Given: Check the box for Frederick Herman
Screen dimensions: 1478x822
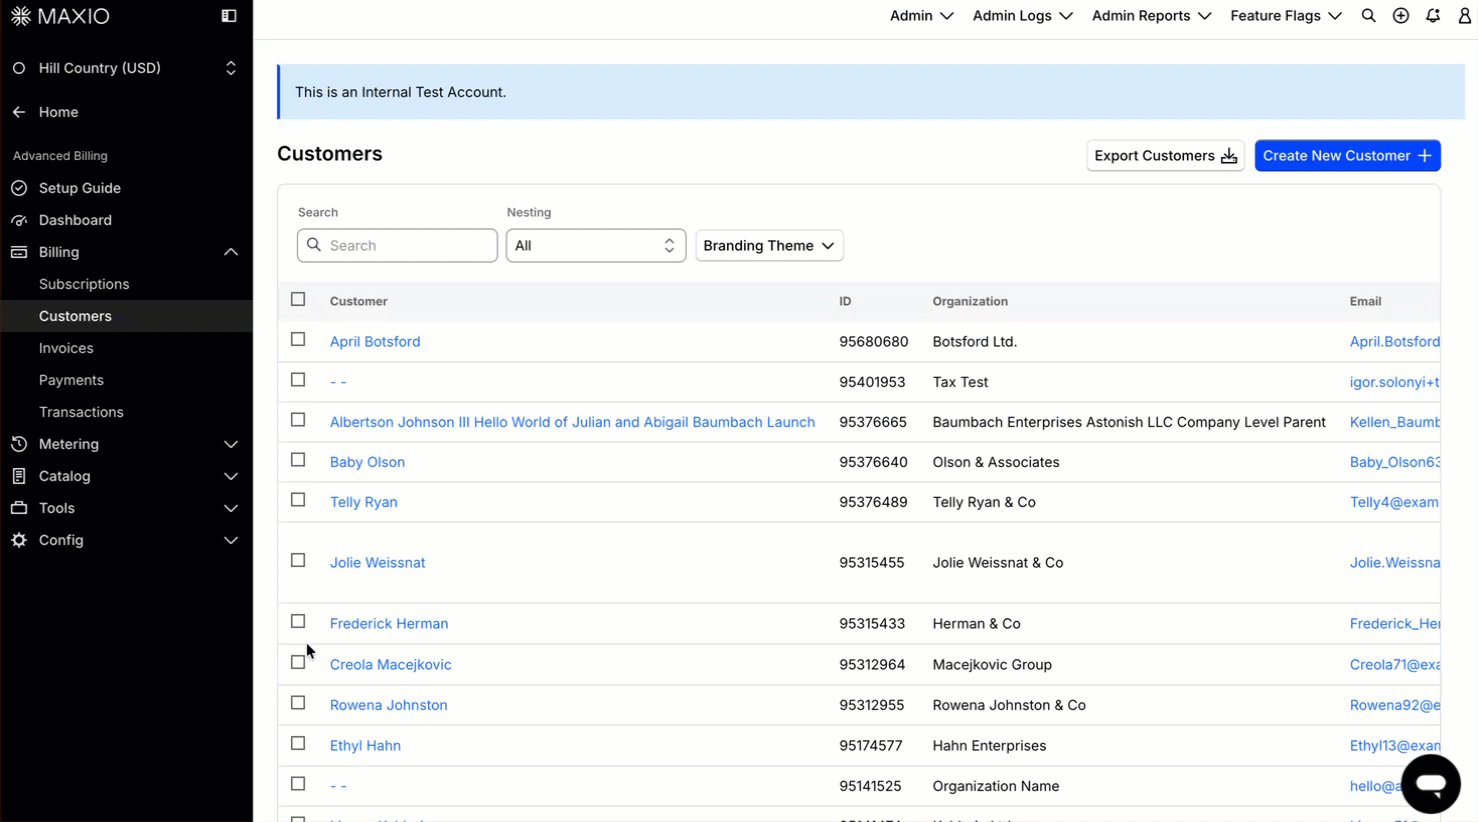Looking at the screenshot, I should tap(298, 622).
